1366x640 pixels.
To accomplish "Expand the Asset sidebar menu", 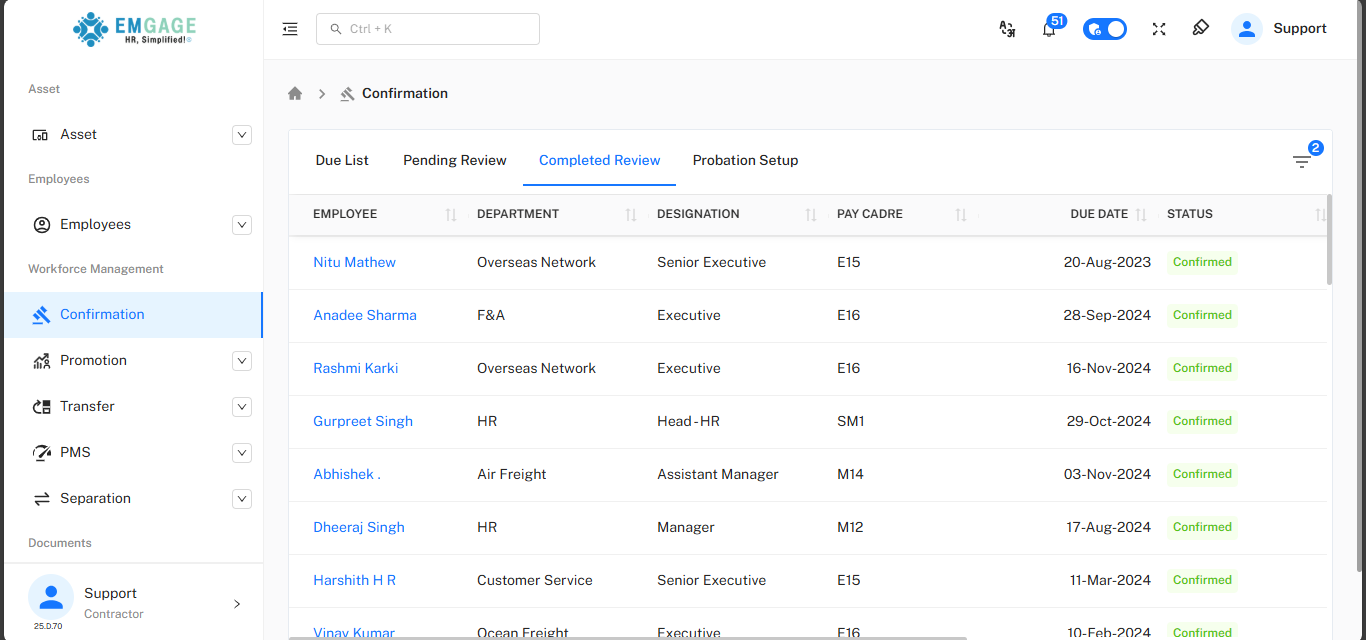I will click(241, 135).
